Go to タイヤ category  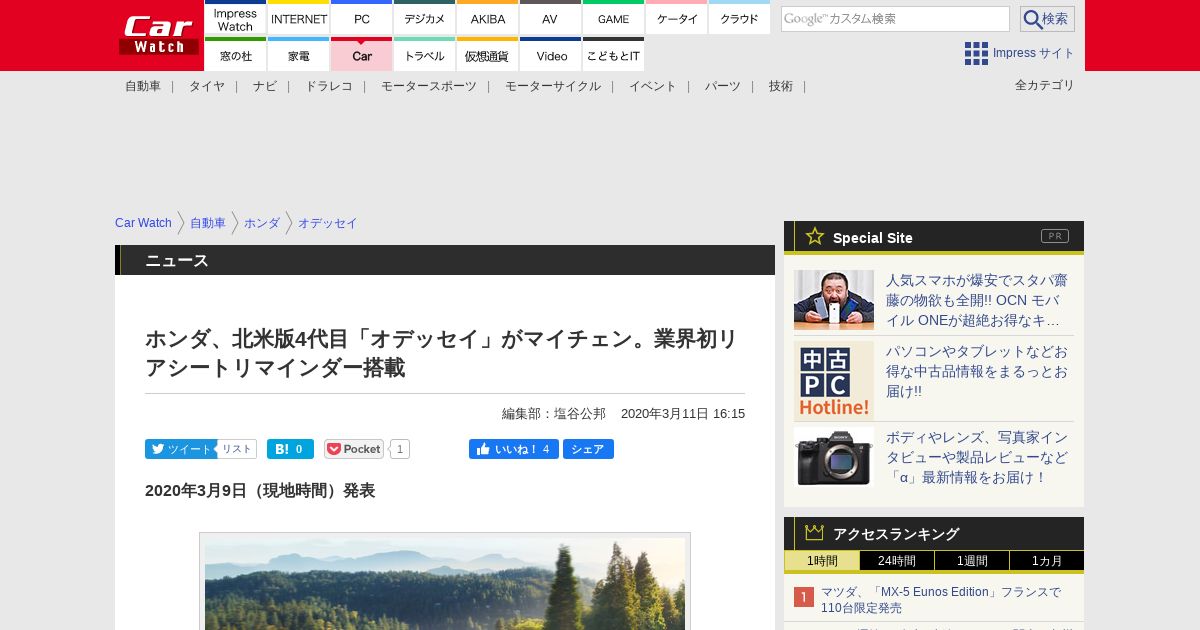(207, 86)
